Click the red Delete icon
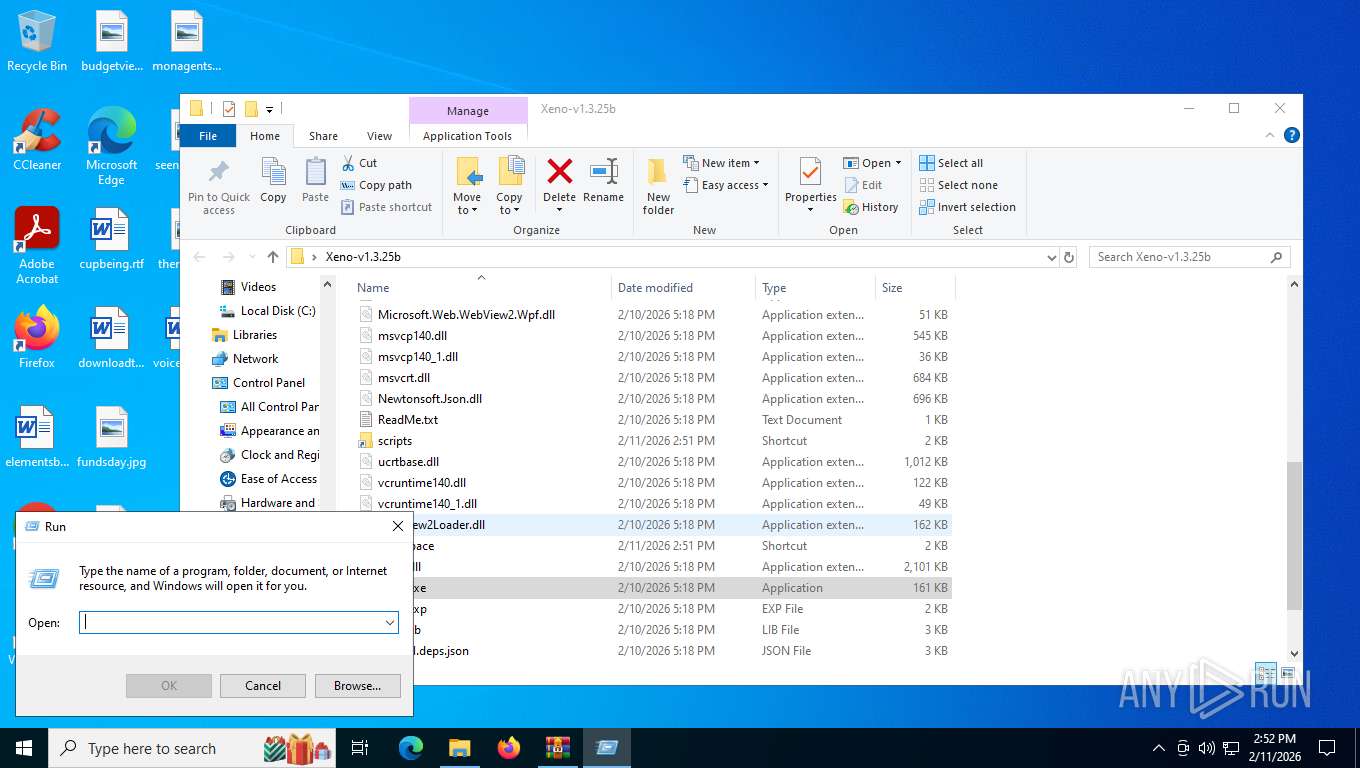 [x=559, y=172]
